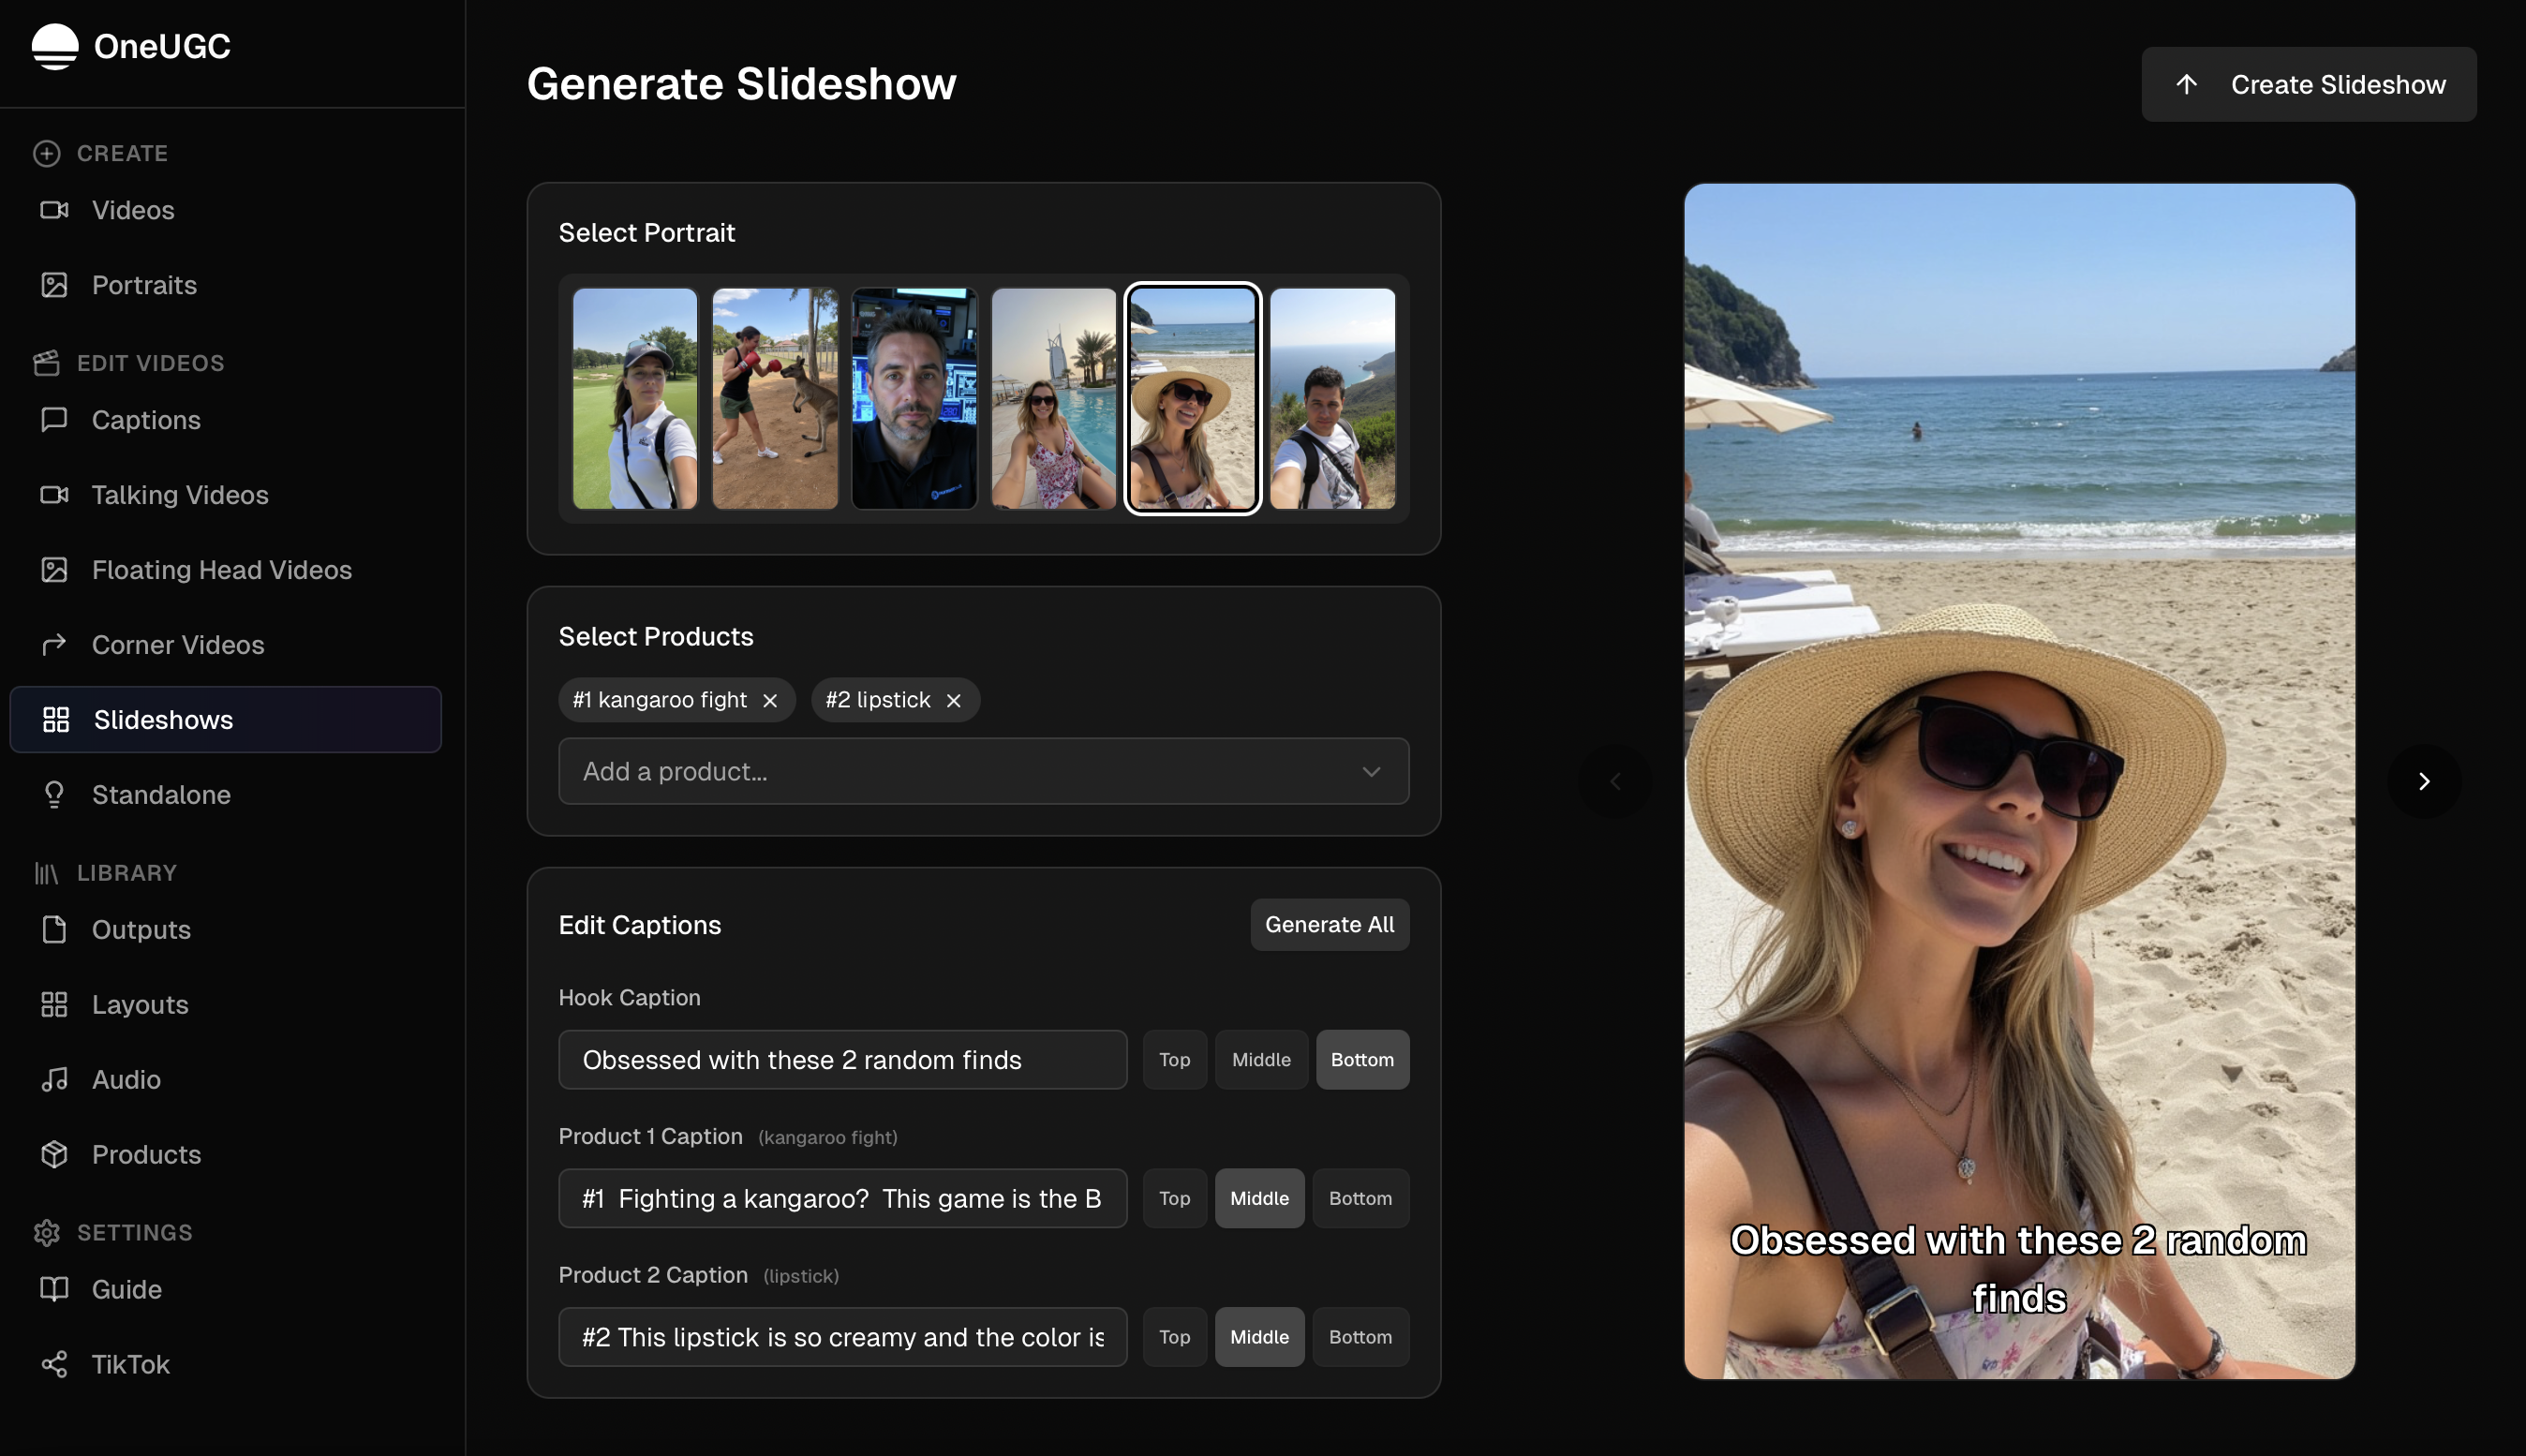Go to next slideshow preview slide

(2423, 781)
